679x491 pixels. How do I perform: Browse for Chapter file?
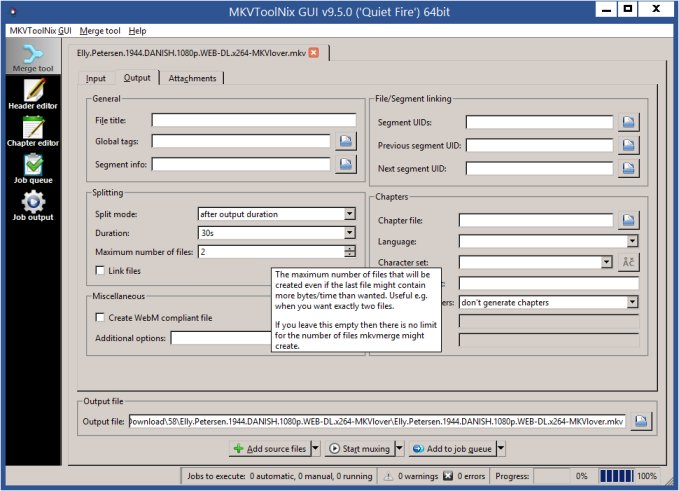coord(629,220)
